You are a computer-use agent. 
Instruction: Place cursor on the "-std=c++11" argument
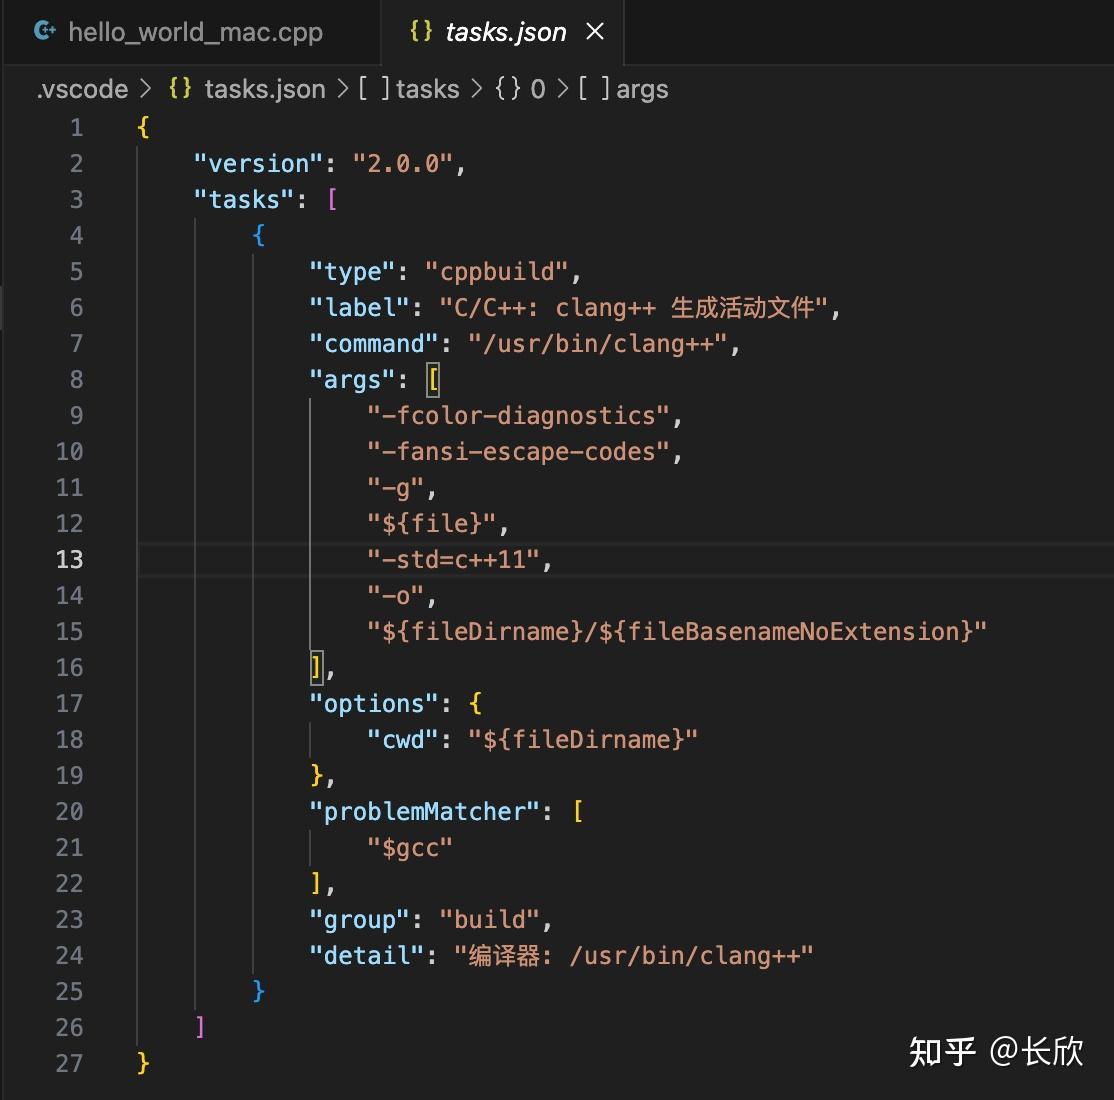point(455,559)
